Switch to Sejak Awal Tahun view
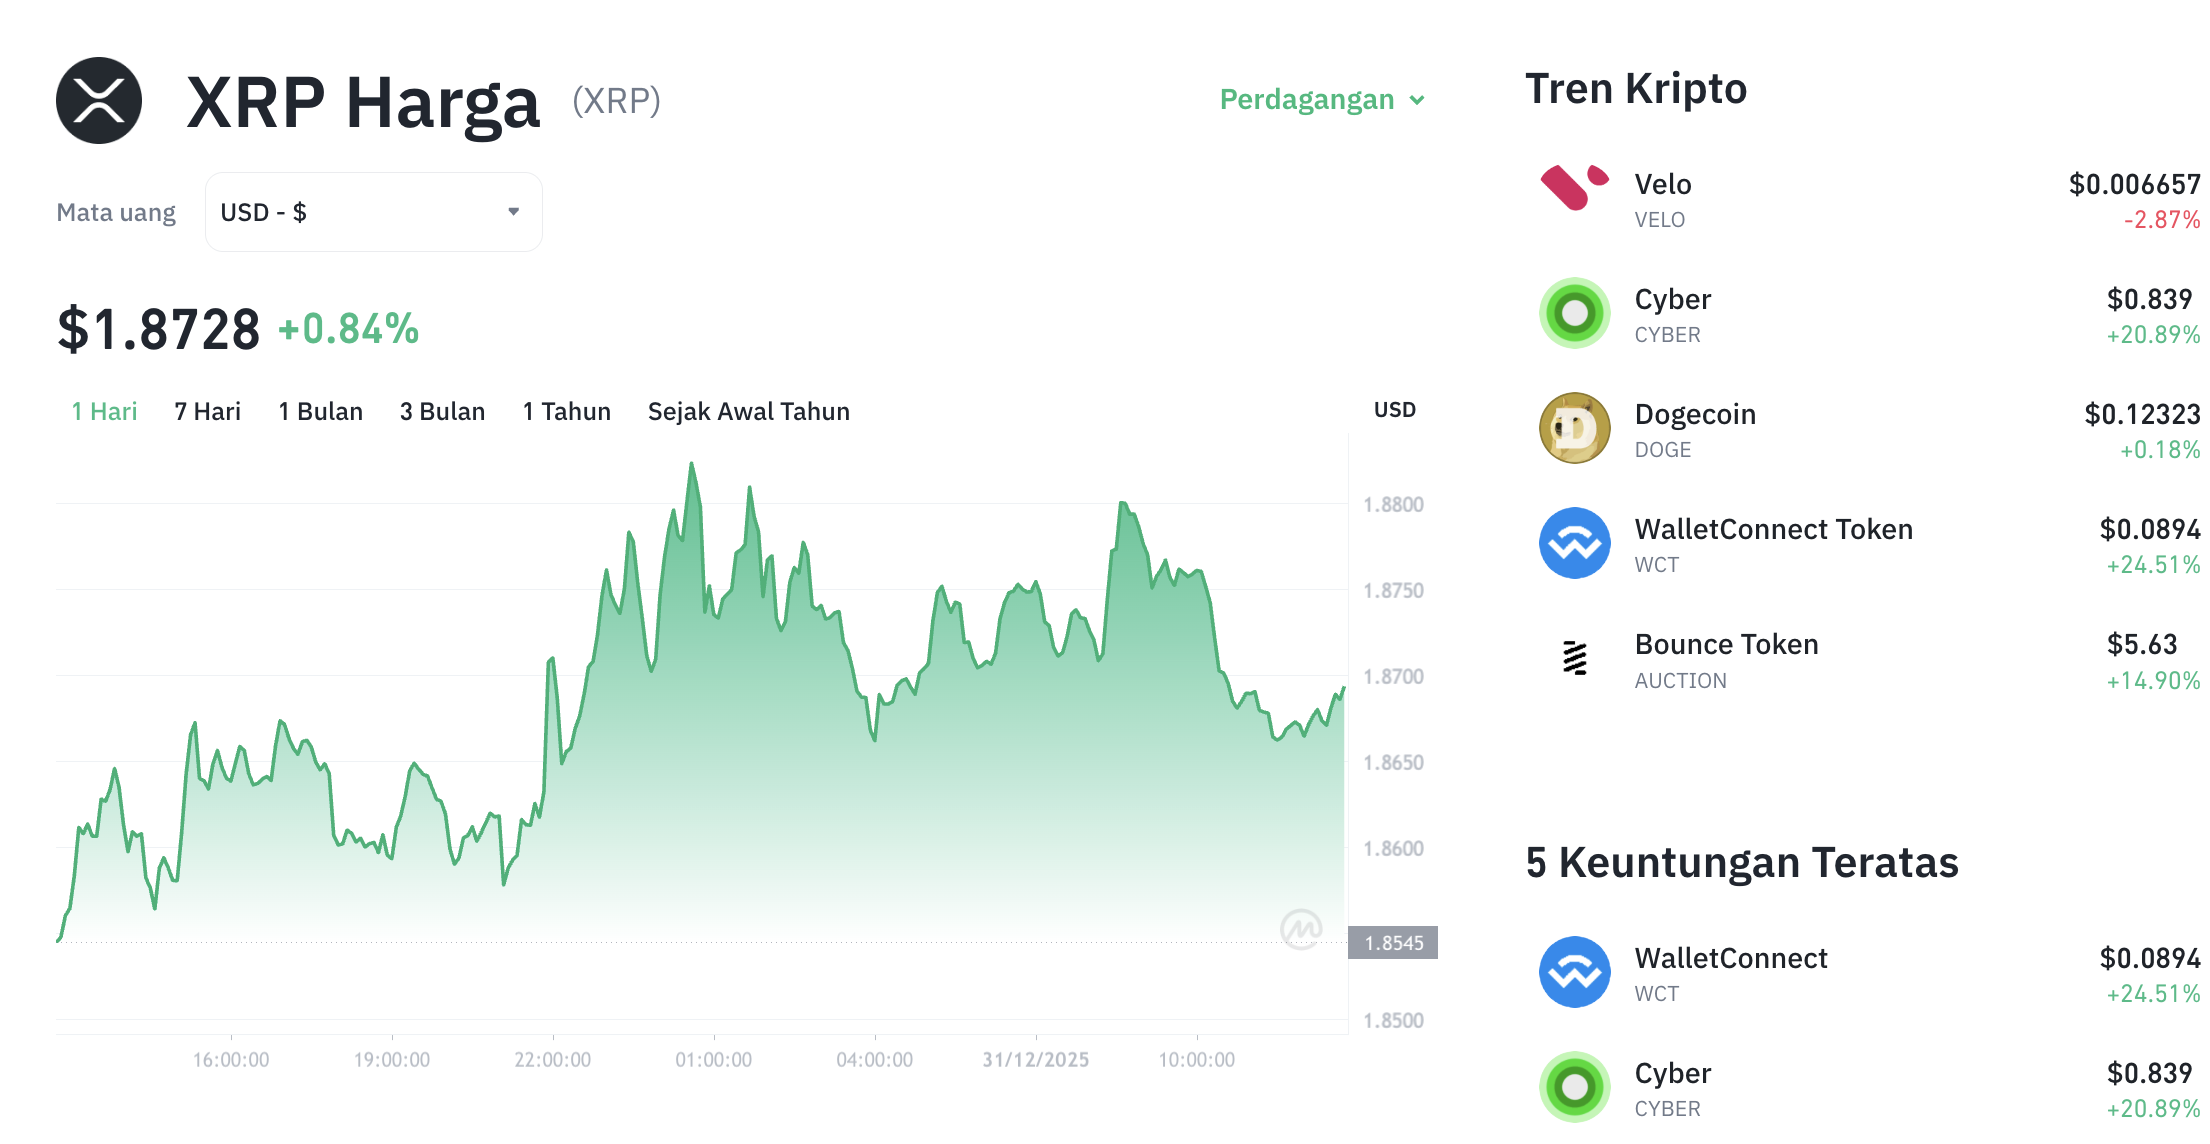This screenshot has width=2210, height=1144. coord(748,411)
